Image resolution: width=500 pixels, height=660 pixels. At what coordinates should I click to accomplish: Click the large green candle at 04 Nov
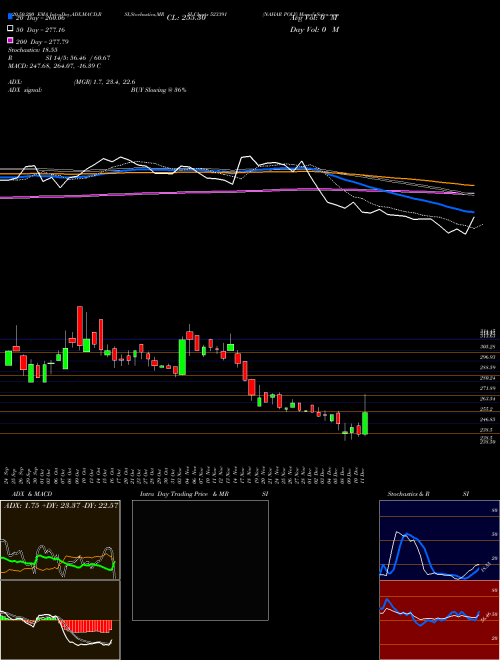coord(182,357)
